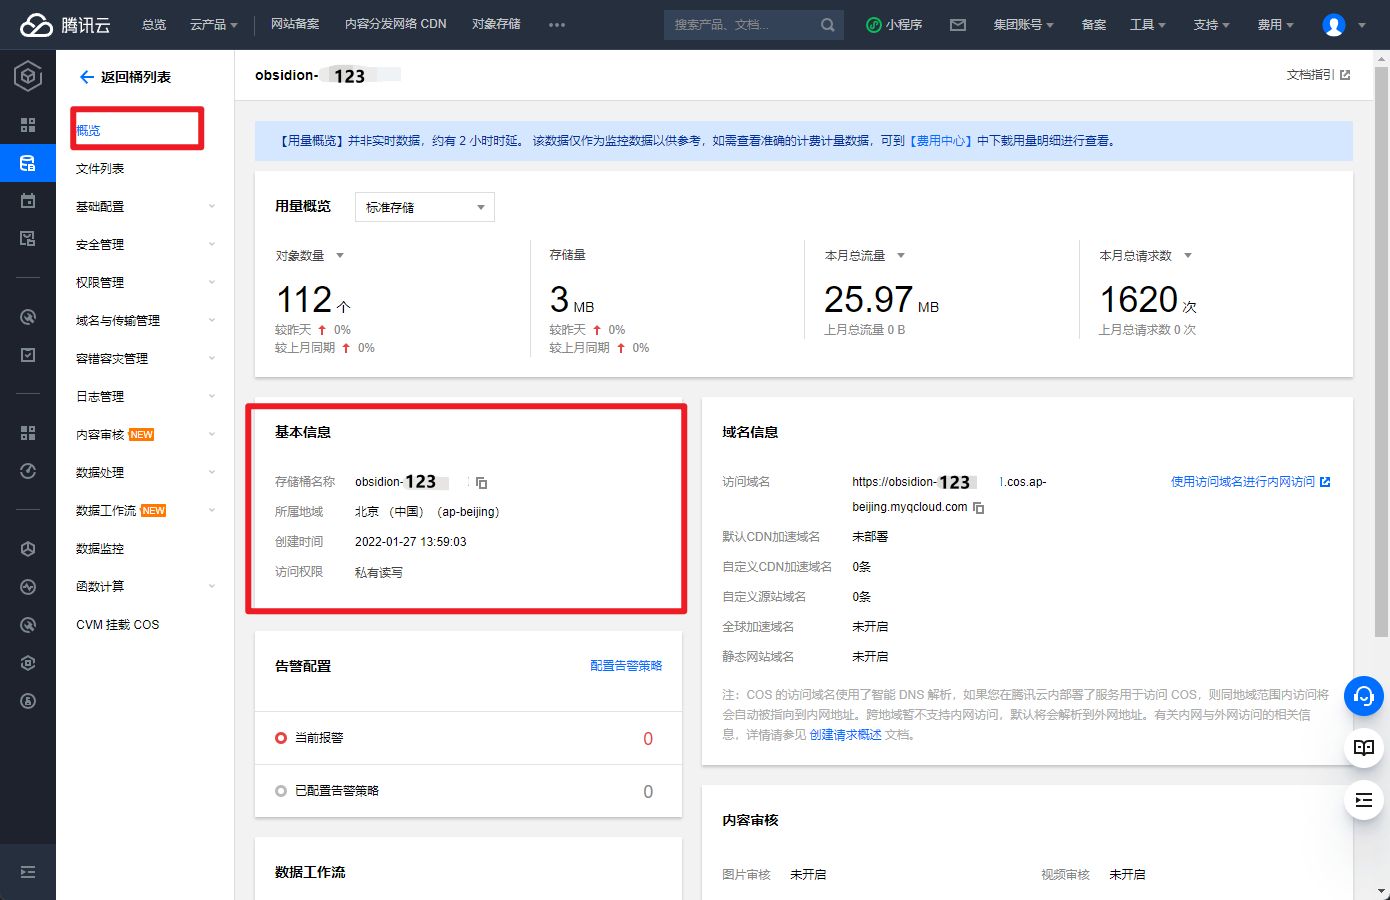1390x900 pixels.
Task: Open the 本月总流量 metric dropdown arrow
Action: pyautogui.click(x=901, y=256)
